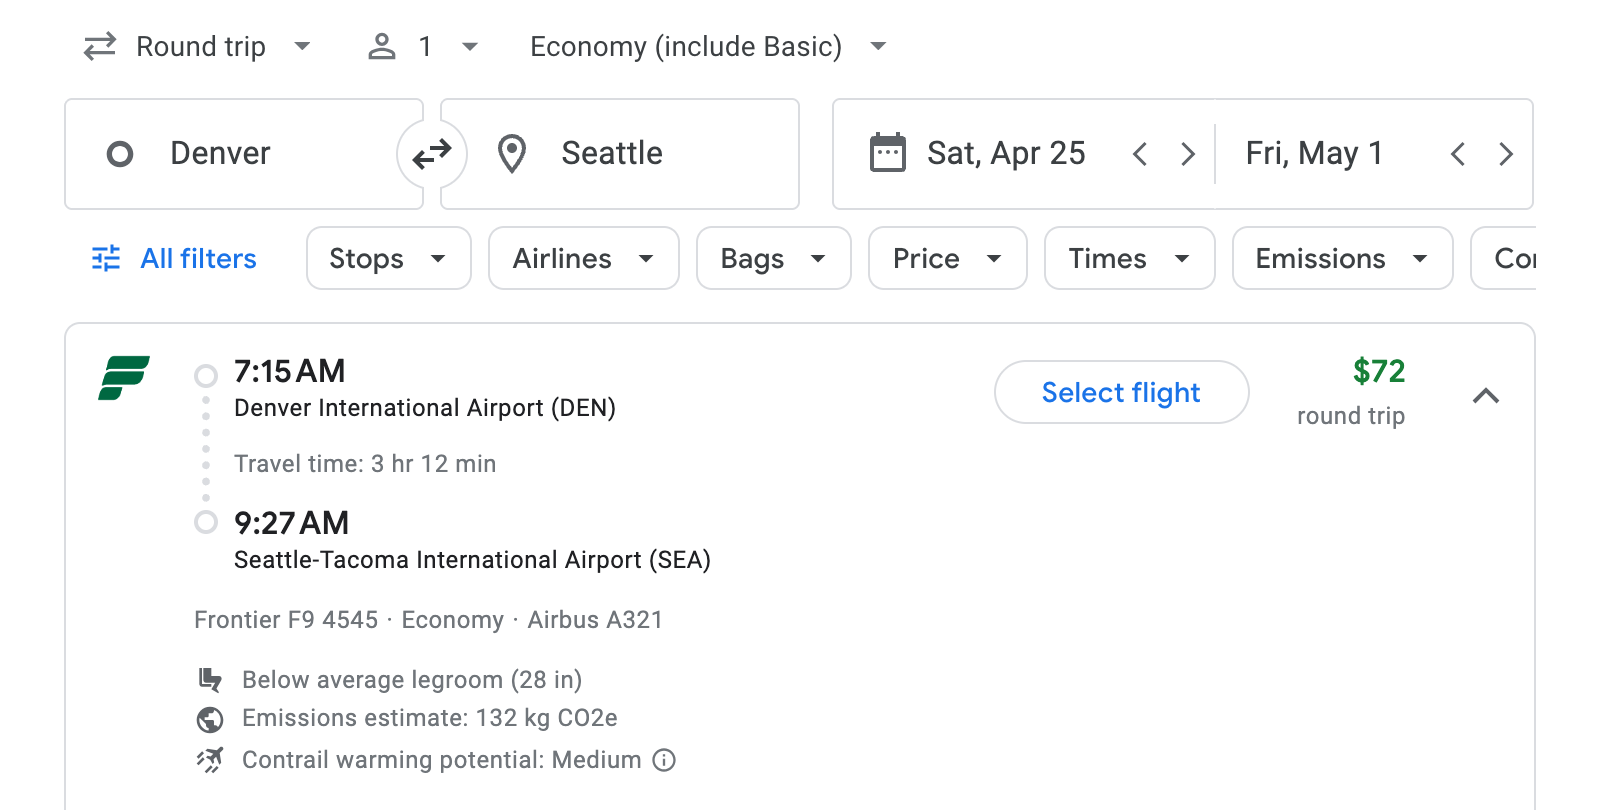Open the Price filter
The image size is (1600, 810).
(946, 258)
